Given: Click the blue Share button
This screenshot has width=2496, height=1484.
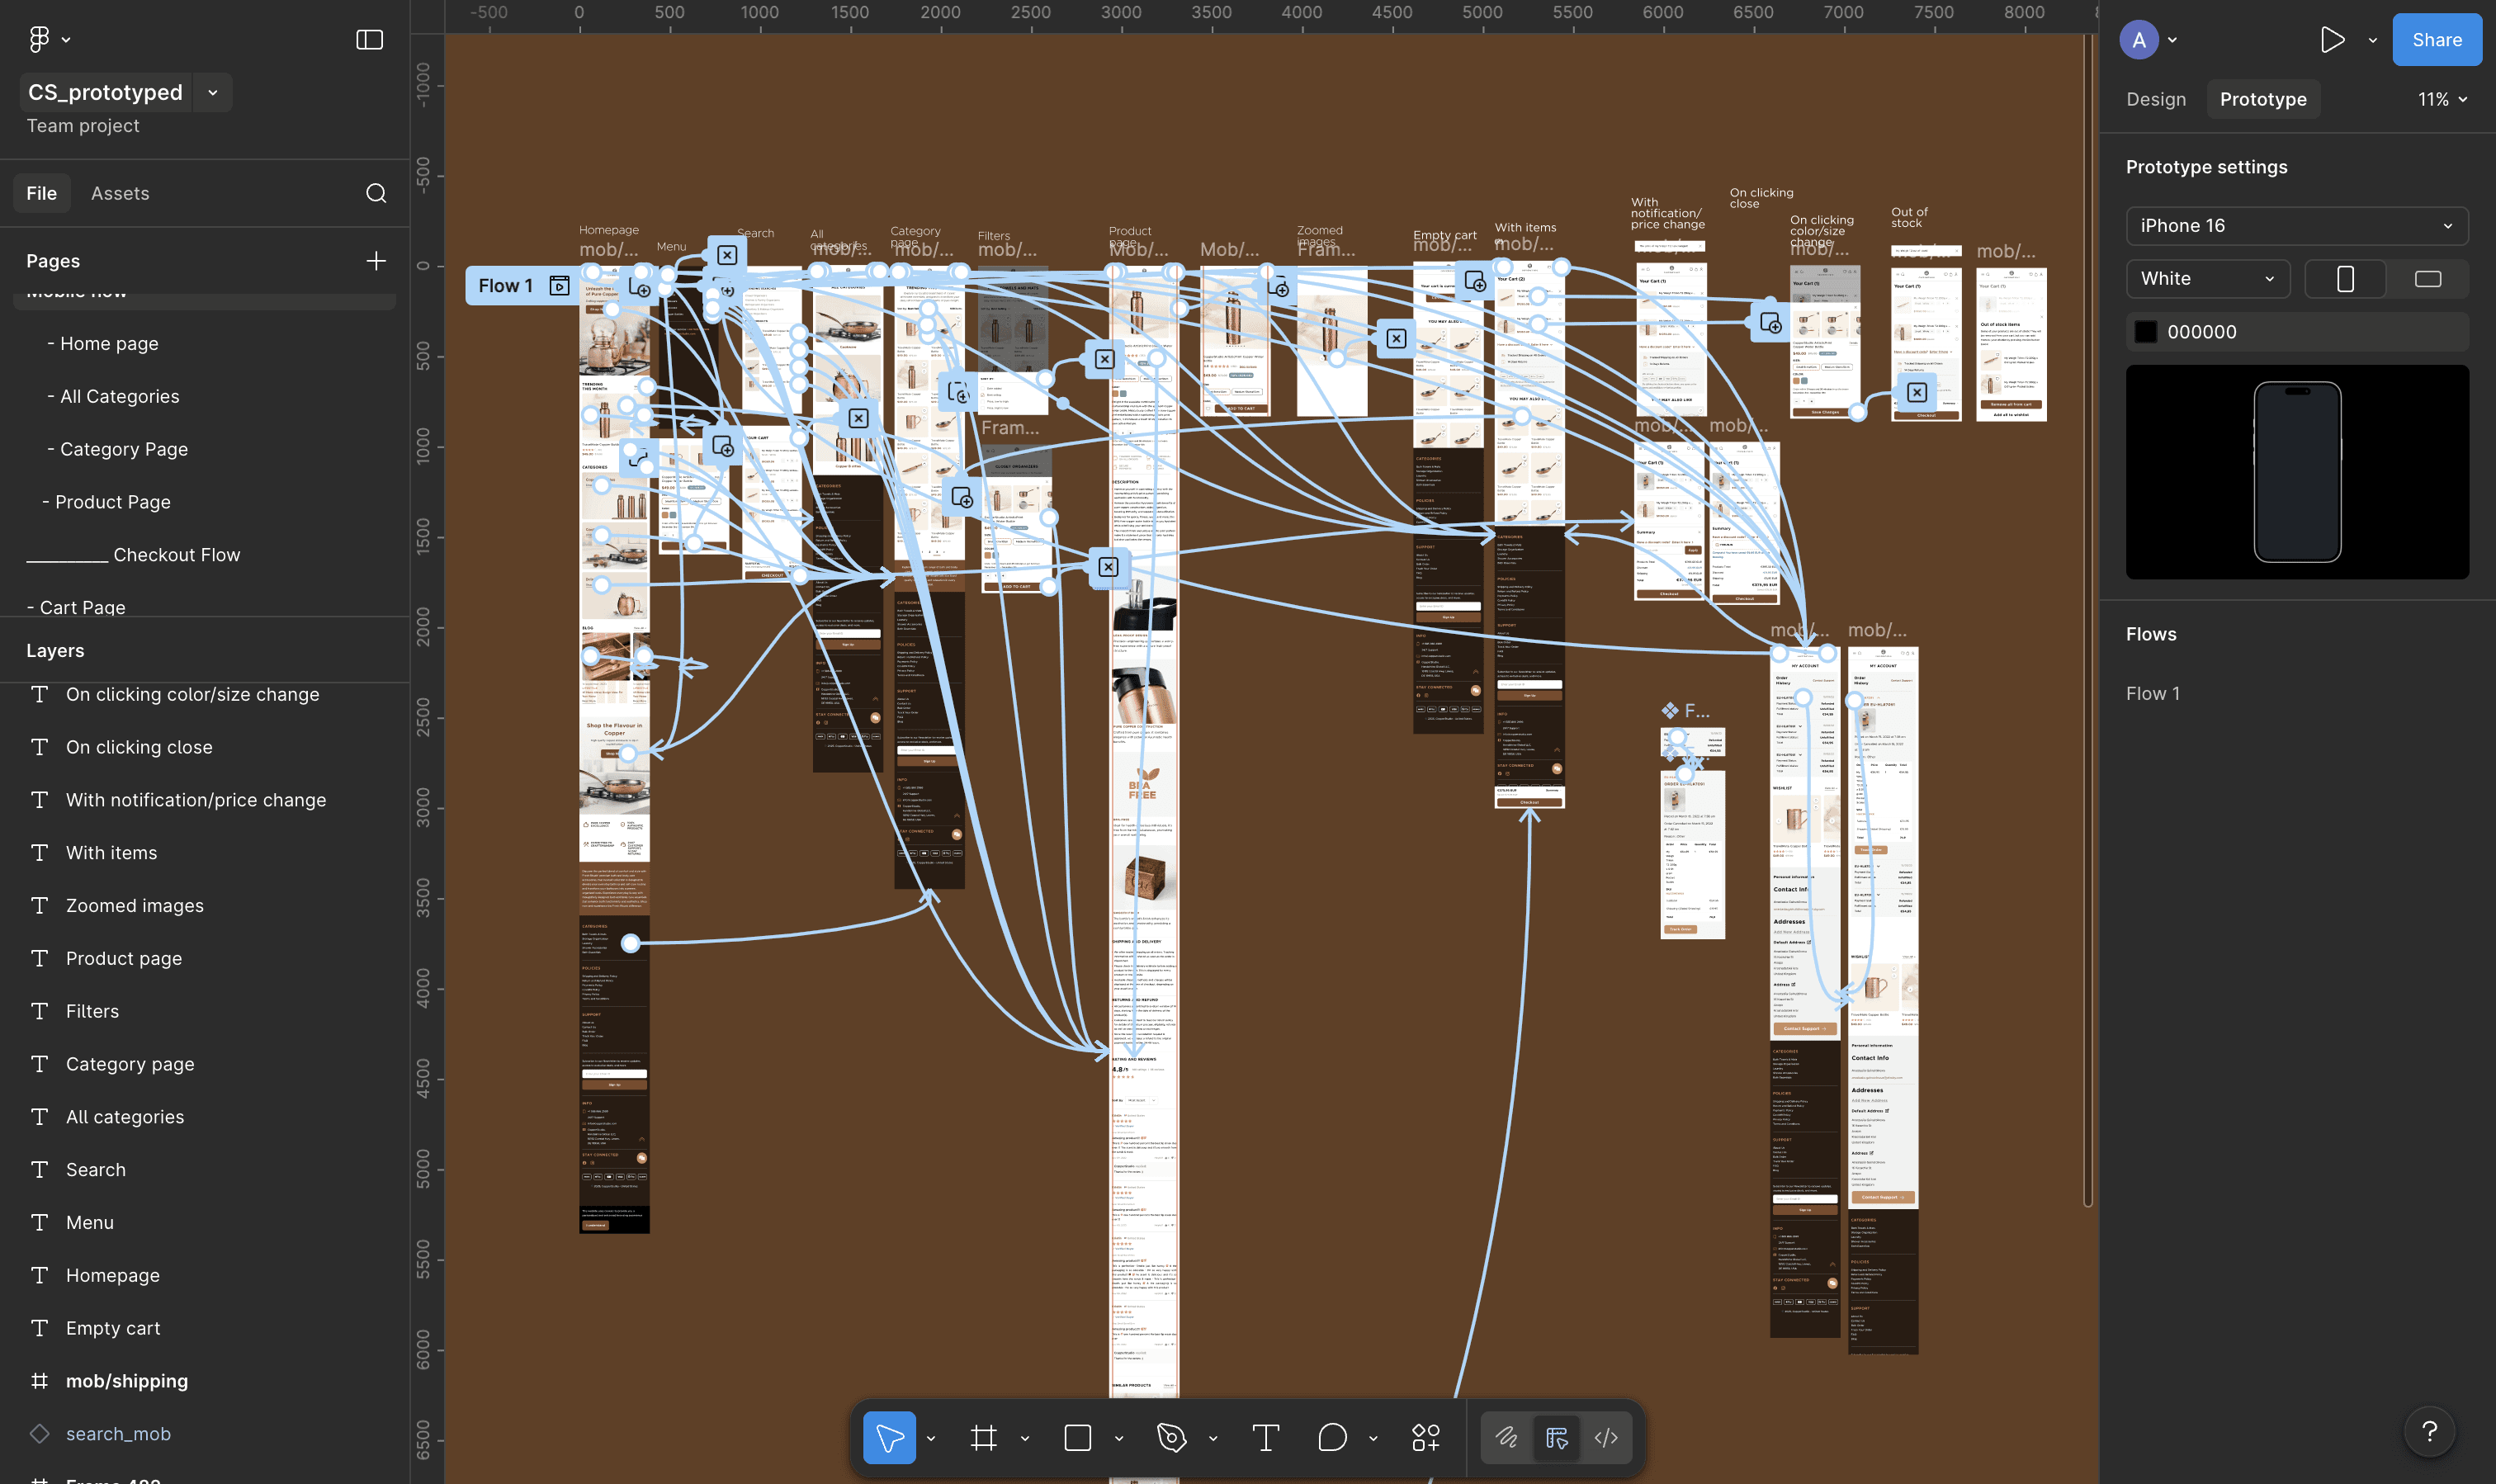Looking at the screenshot, I should (x=2436, y=40).
